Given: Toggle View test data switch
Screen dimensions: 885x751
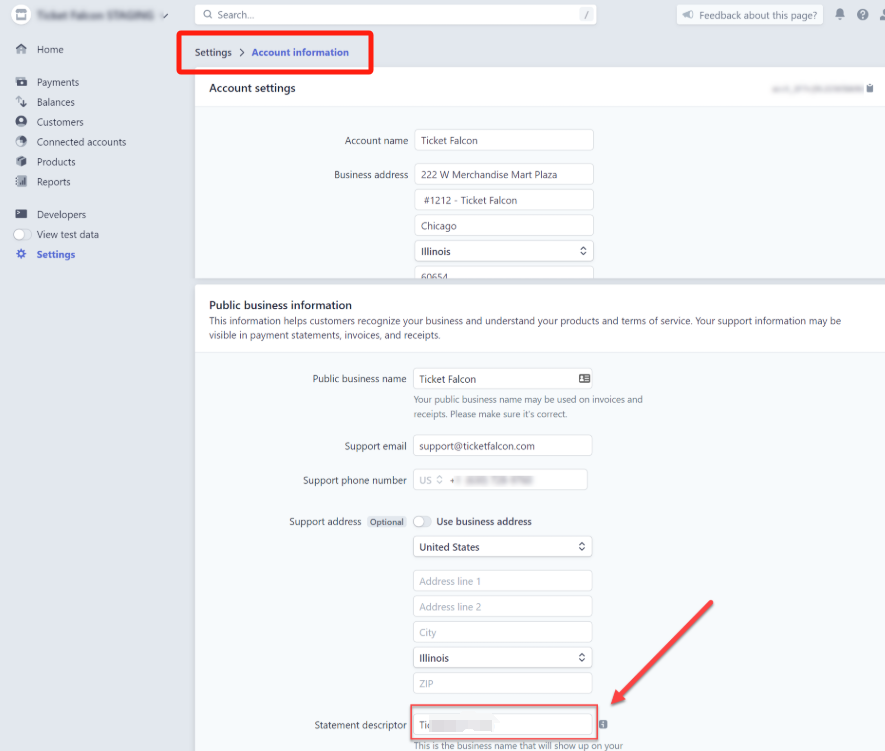Looking at the screenshot, I should coord(22,234).
